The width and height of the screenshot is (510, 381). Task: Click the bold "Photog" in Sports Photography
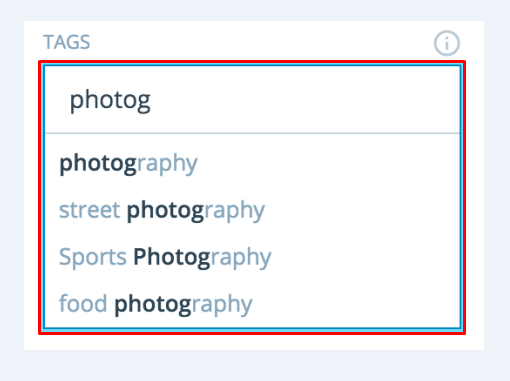click(172, 257)
